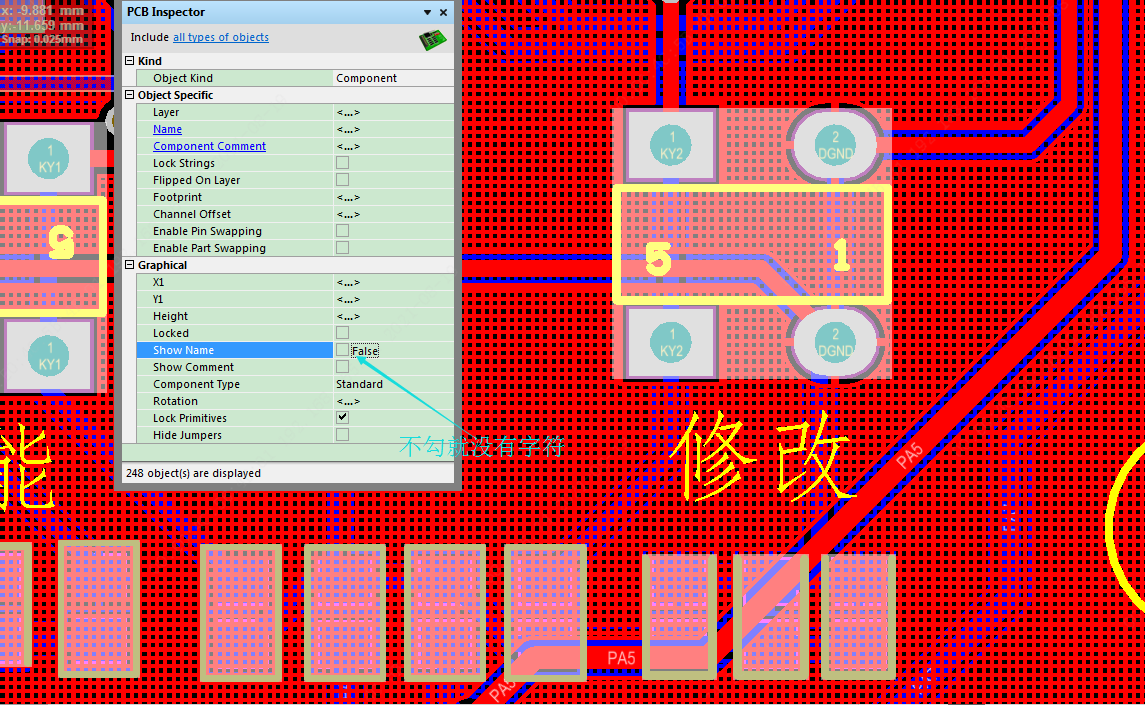
Task: Click the KY2 pad 1 below the component outline
Action: [671, 342]
